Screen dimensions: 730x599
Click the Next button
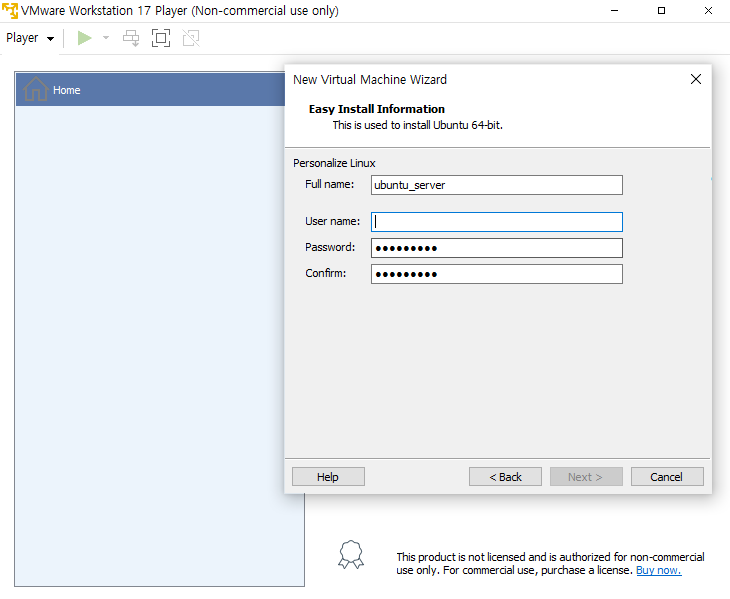[x=586, y=477]
